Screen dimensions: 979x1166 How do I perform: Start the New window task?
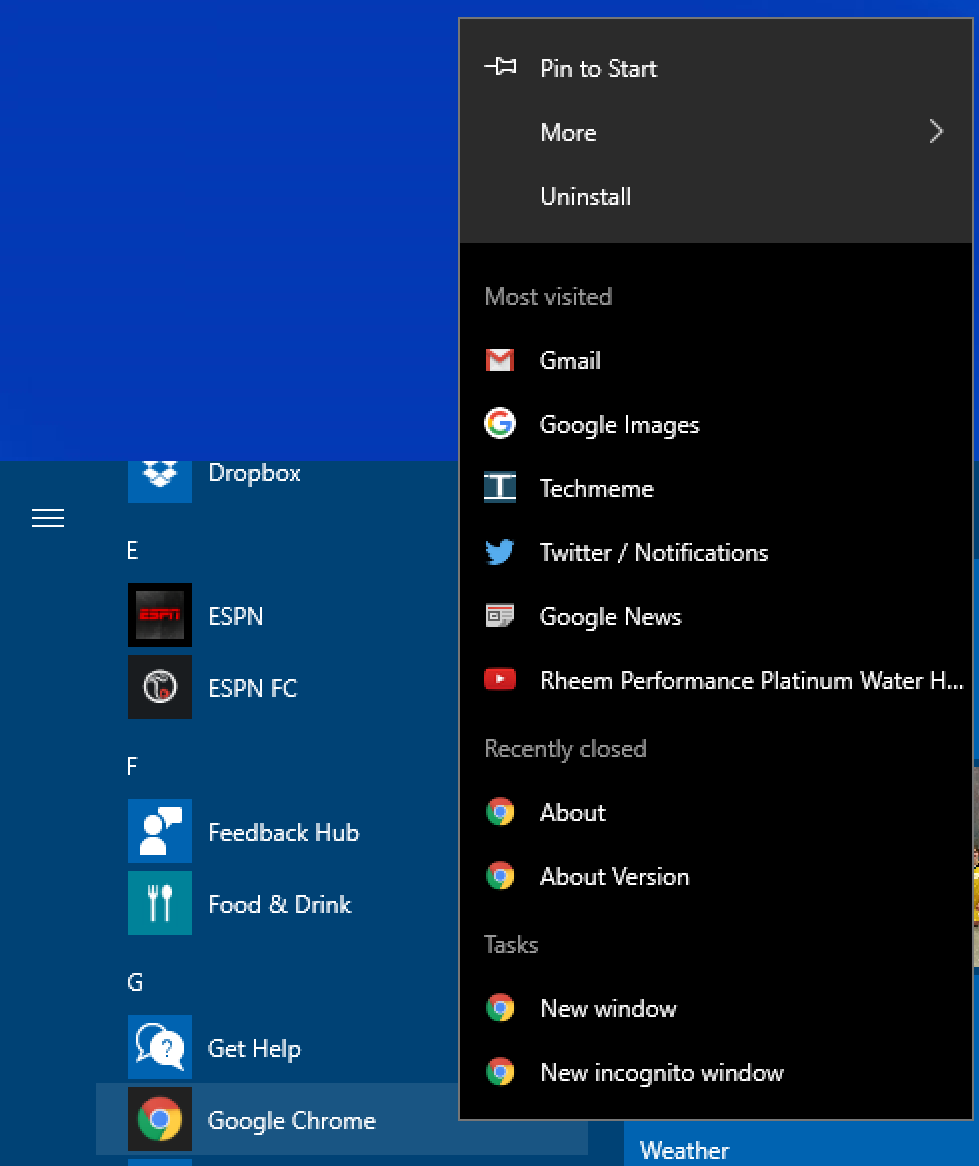[715, 1008]
